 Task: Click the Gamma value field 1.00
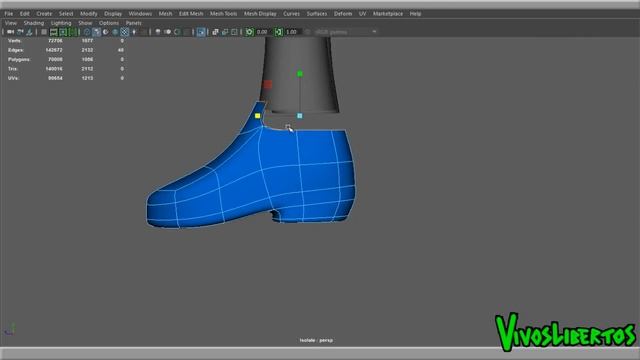(x=292, y=32)
